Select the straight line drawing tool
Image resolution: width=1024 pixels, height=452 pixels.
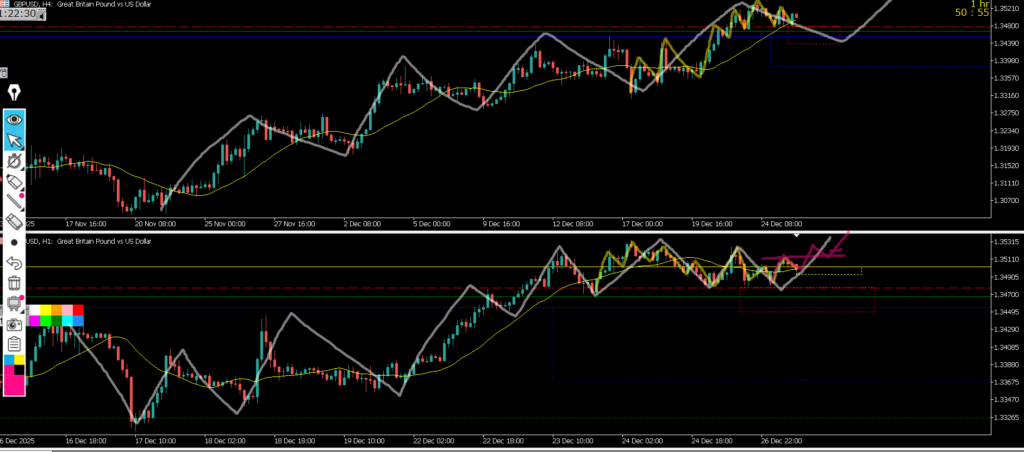[x=14, y=202]
